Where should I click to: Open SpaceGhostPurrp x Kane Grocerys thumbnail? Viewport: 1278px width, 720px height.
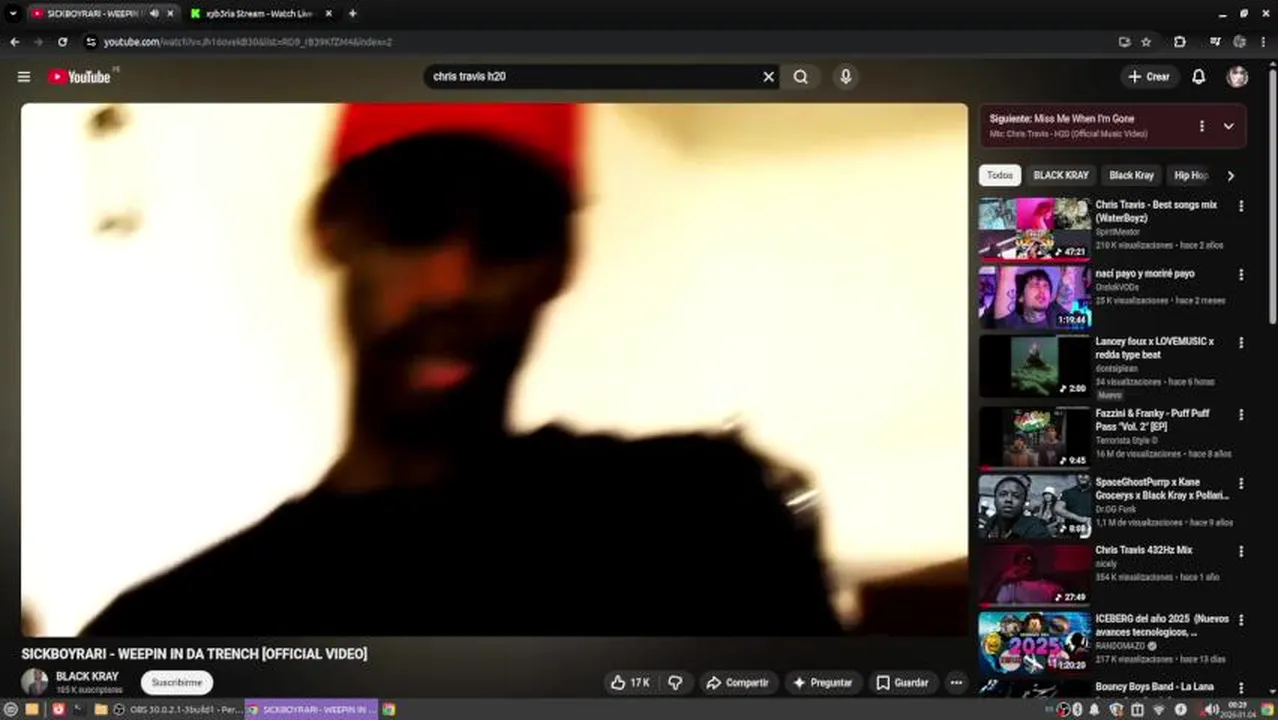click(x=1034, y=506)
